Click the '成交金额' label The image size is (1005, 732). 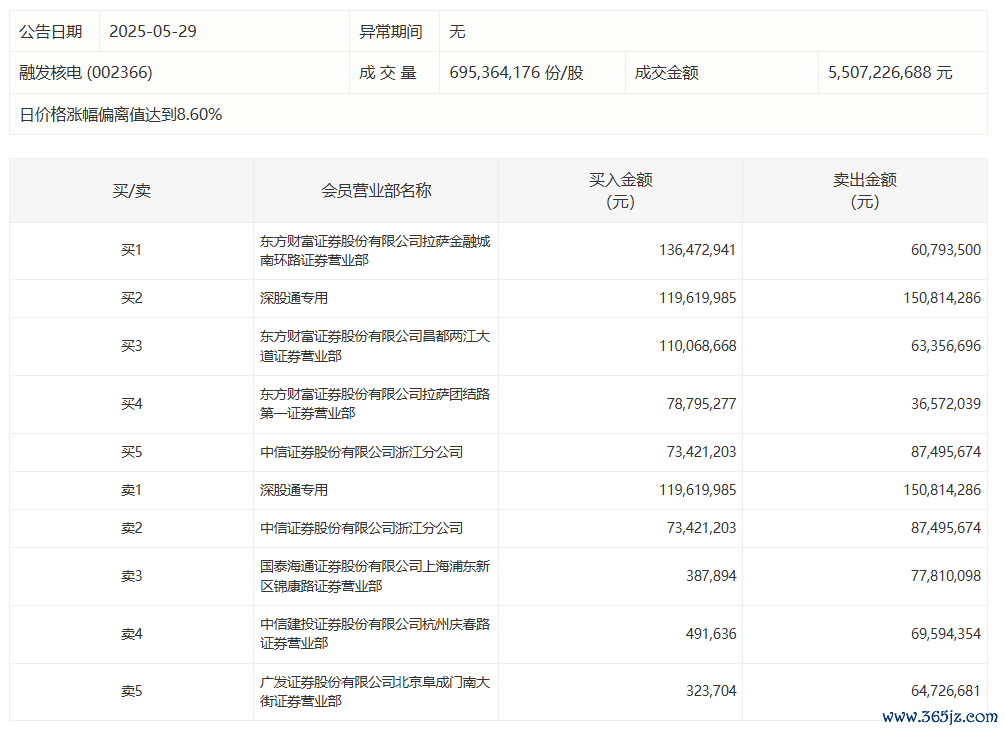tap(667, 72)
